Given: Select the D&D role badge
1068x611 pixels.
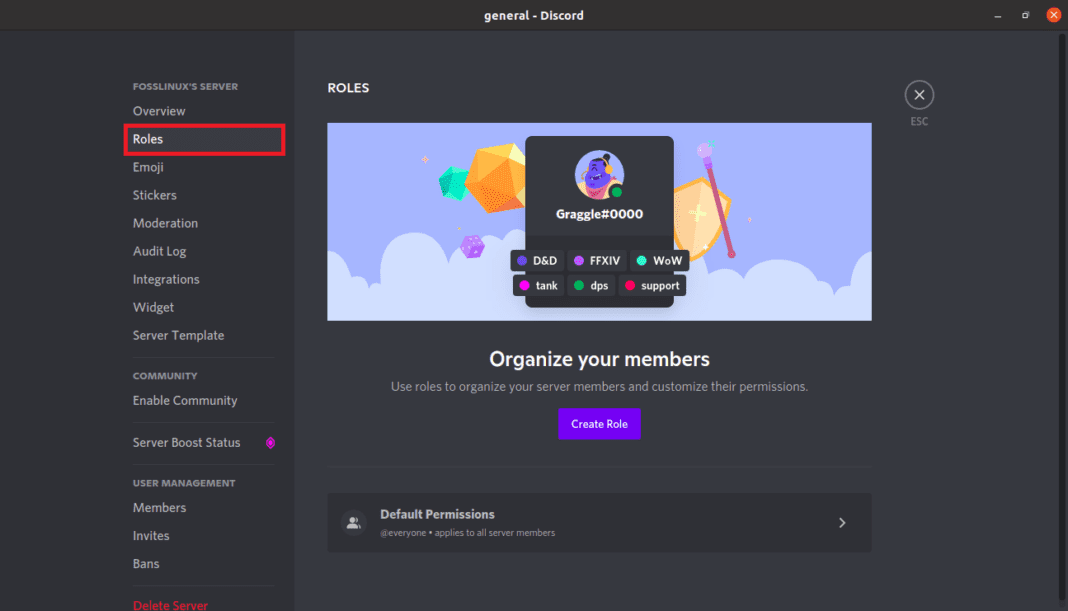Looking at the screenshot, I should pyautogui.click(x=537, y=260).
